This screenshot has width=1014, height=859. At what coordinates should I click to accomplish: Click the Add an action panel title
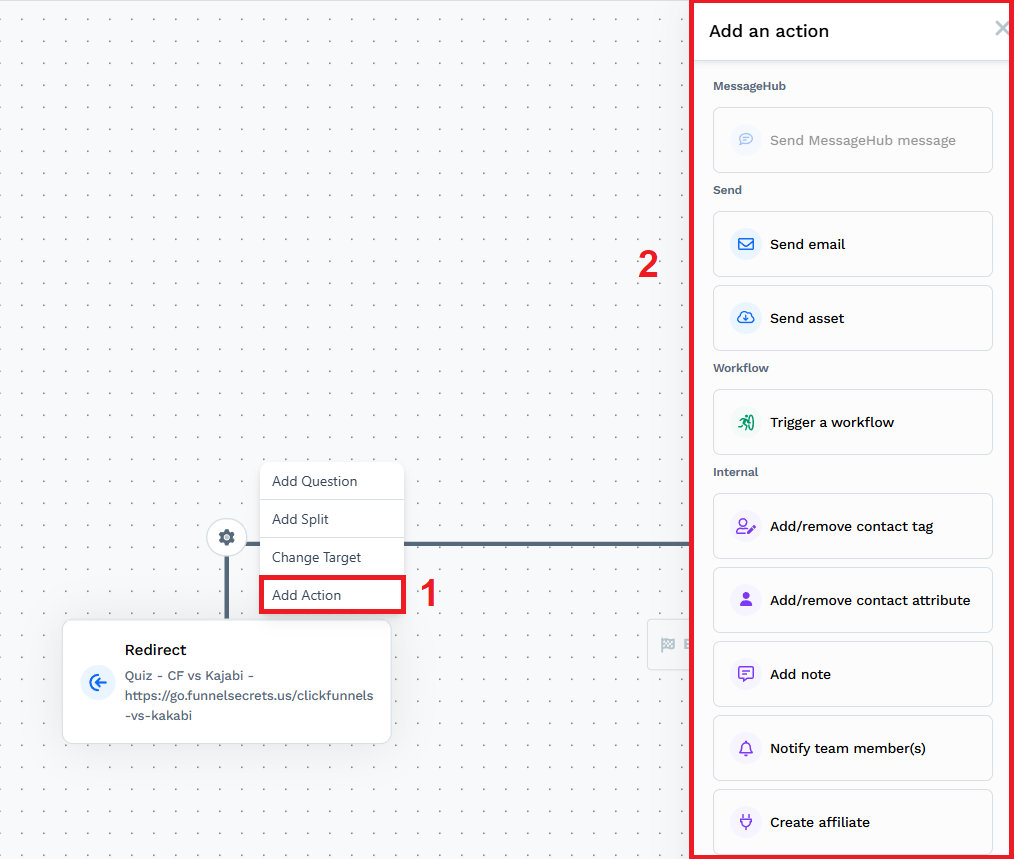(768, 31)
